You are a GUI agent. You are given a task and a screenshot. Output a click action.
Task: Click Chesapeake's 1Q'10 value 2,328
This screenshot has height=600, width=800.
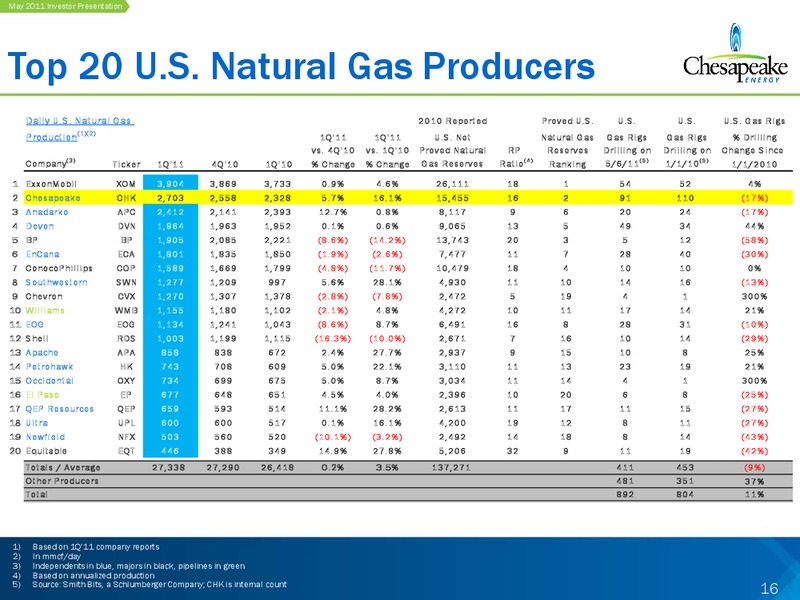coord(278,198)
